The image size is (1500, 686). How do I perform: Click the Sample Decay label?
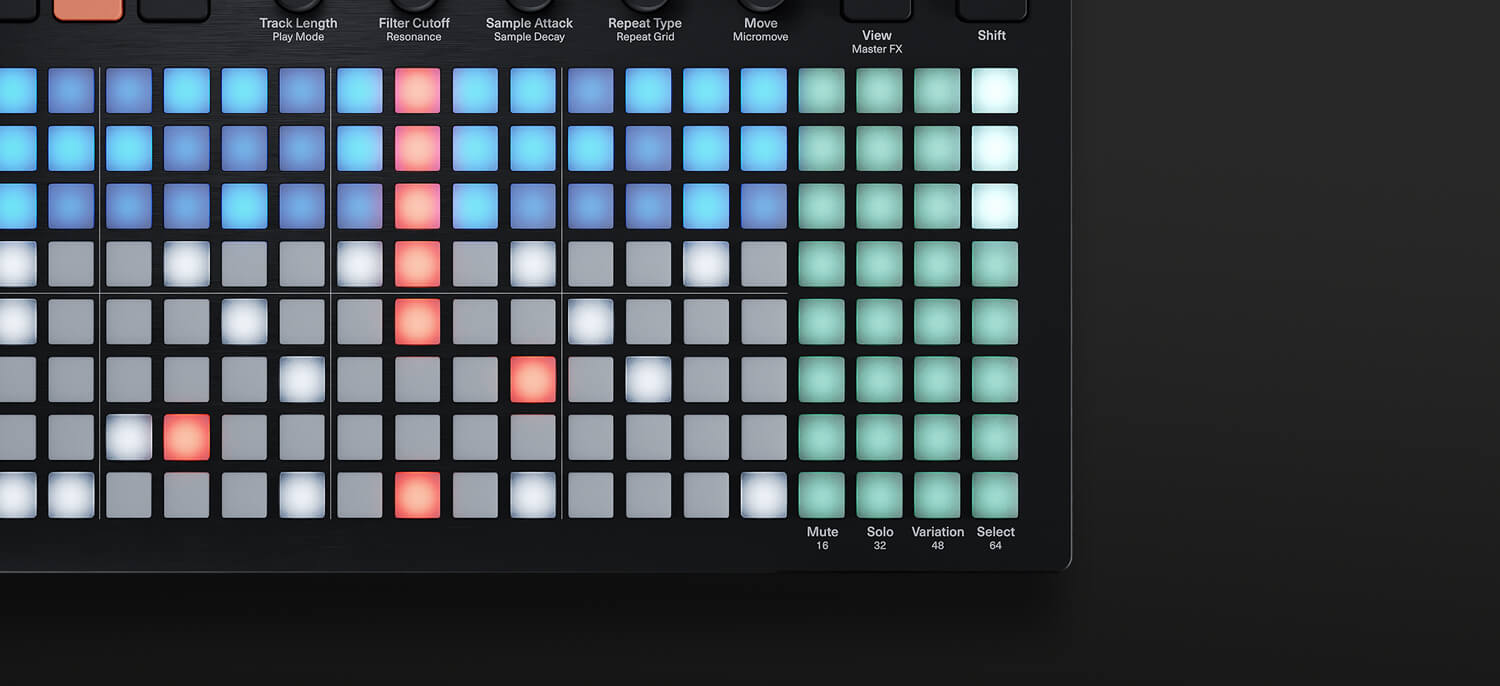point(529,37)
